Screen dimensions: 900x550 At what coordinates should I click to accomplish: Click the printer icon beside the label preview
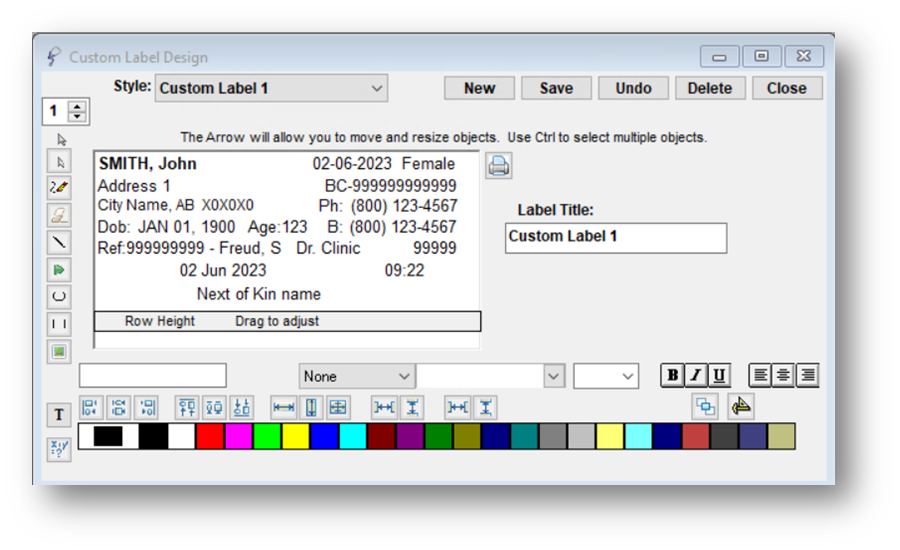click(x=499, y=166)
